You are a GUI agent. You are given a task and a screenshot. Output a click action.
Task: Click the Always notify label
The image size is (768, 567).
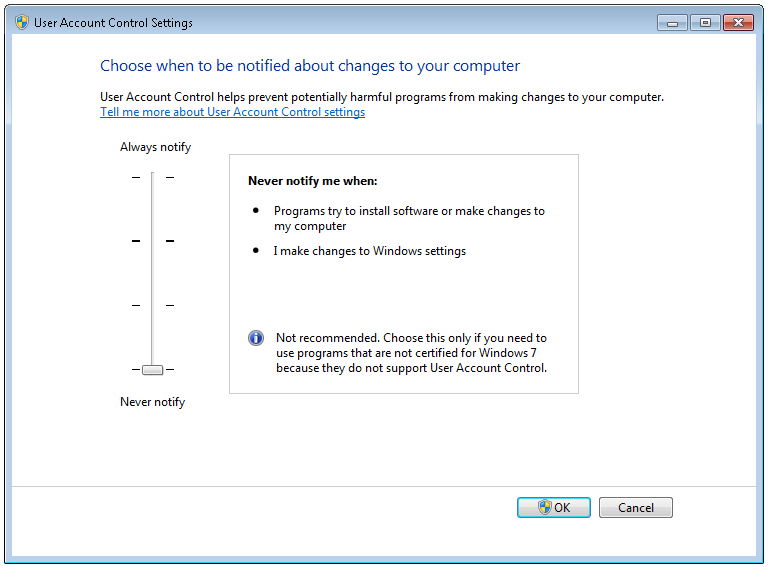tap(155, 147)
